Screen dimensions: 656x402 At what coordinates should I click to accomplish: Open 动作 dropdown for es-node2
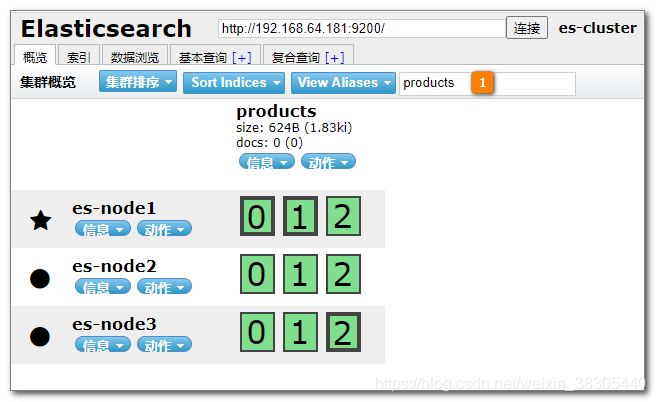164,287
